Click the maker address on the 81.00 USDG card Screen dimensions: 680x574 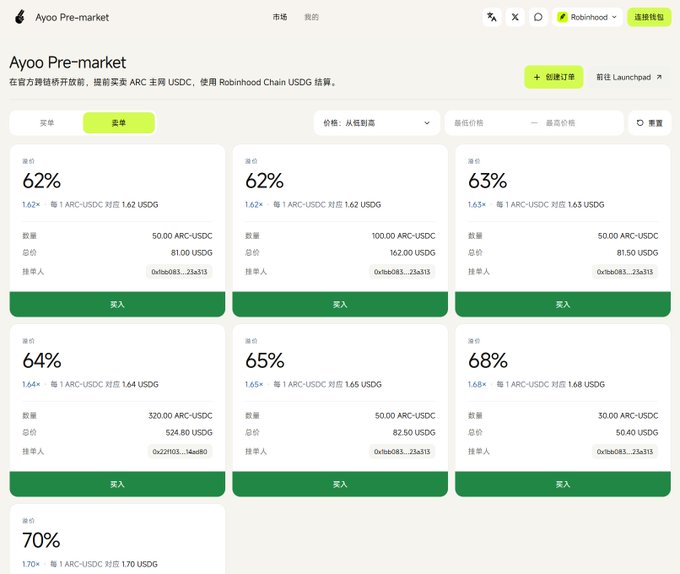(x=179, y=272)
